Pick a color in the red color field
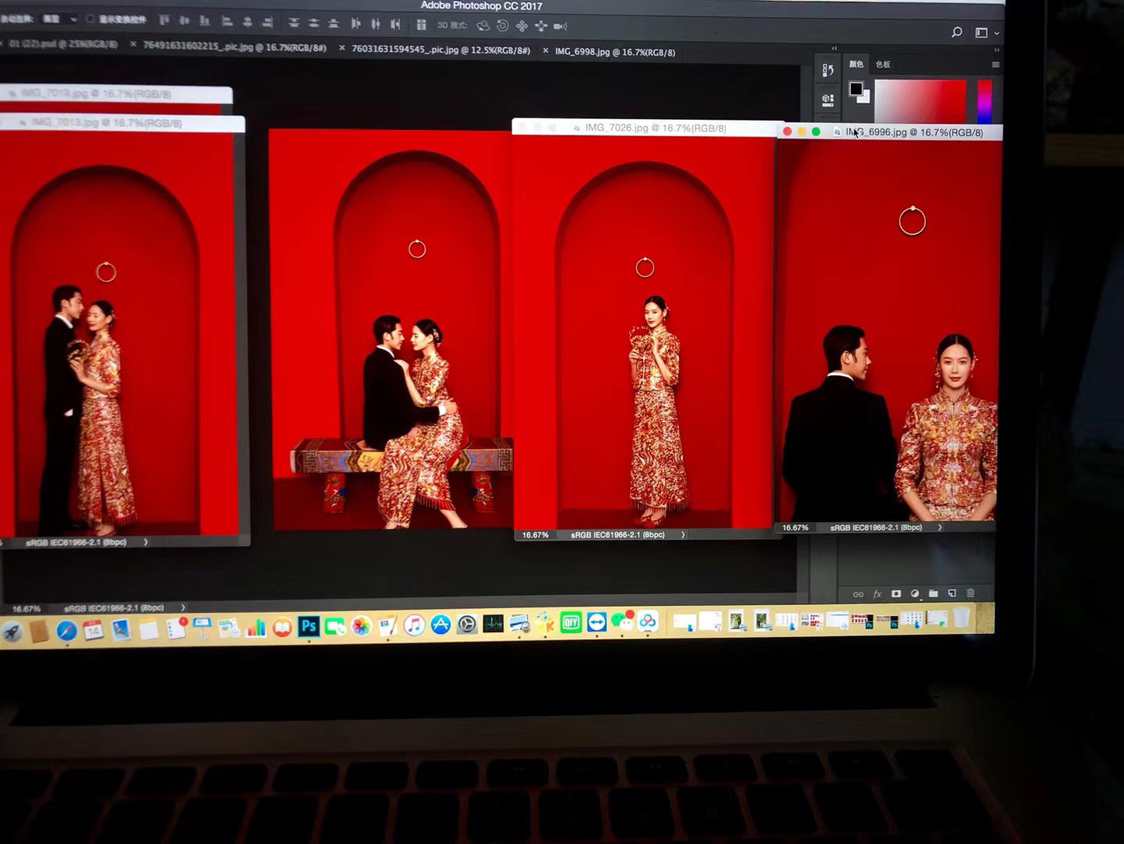This screenshot has width=1124, height=844. pos(920,101)
